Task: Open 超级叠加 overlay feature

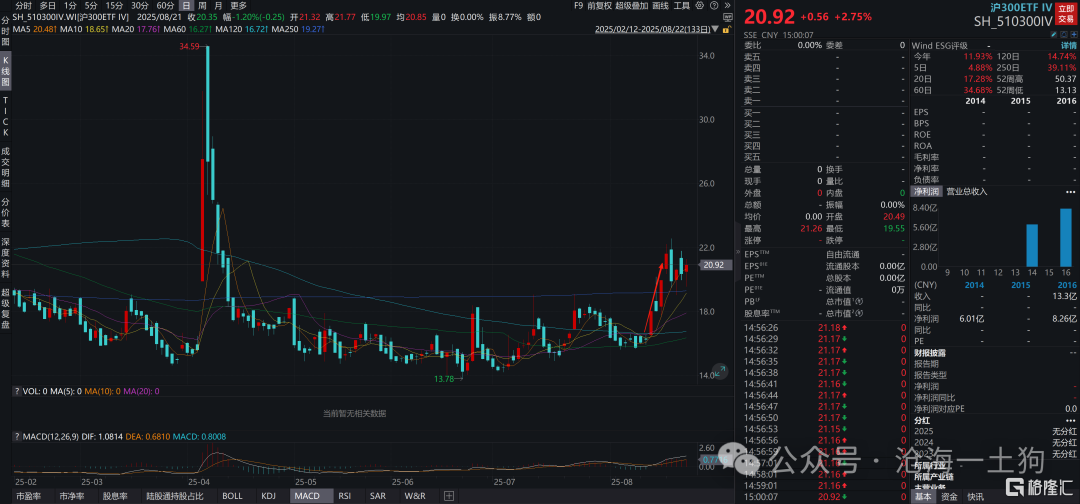Action: tap(632, 6)
